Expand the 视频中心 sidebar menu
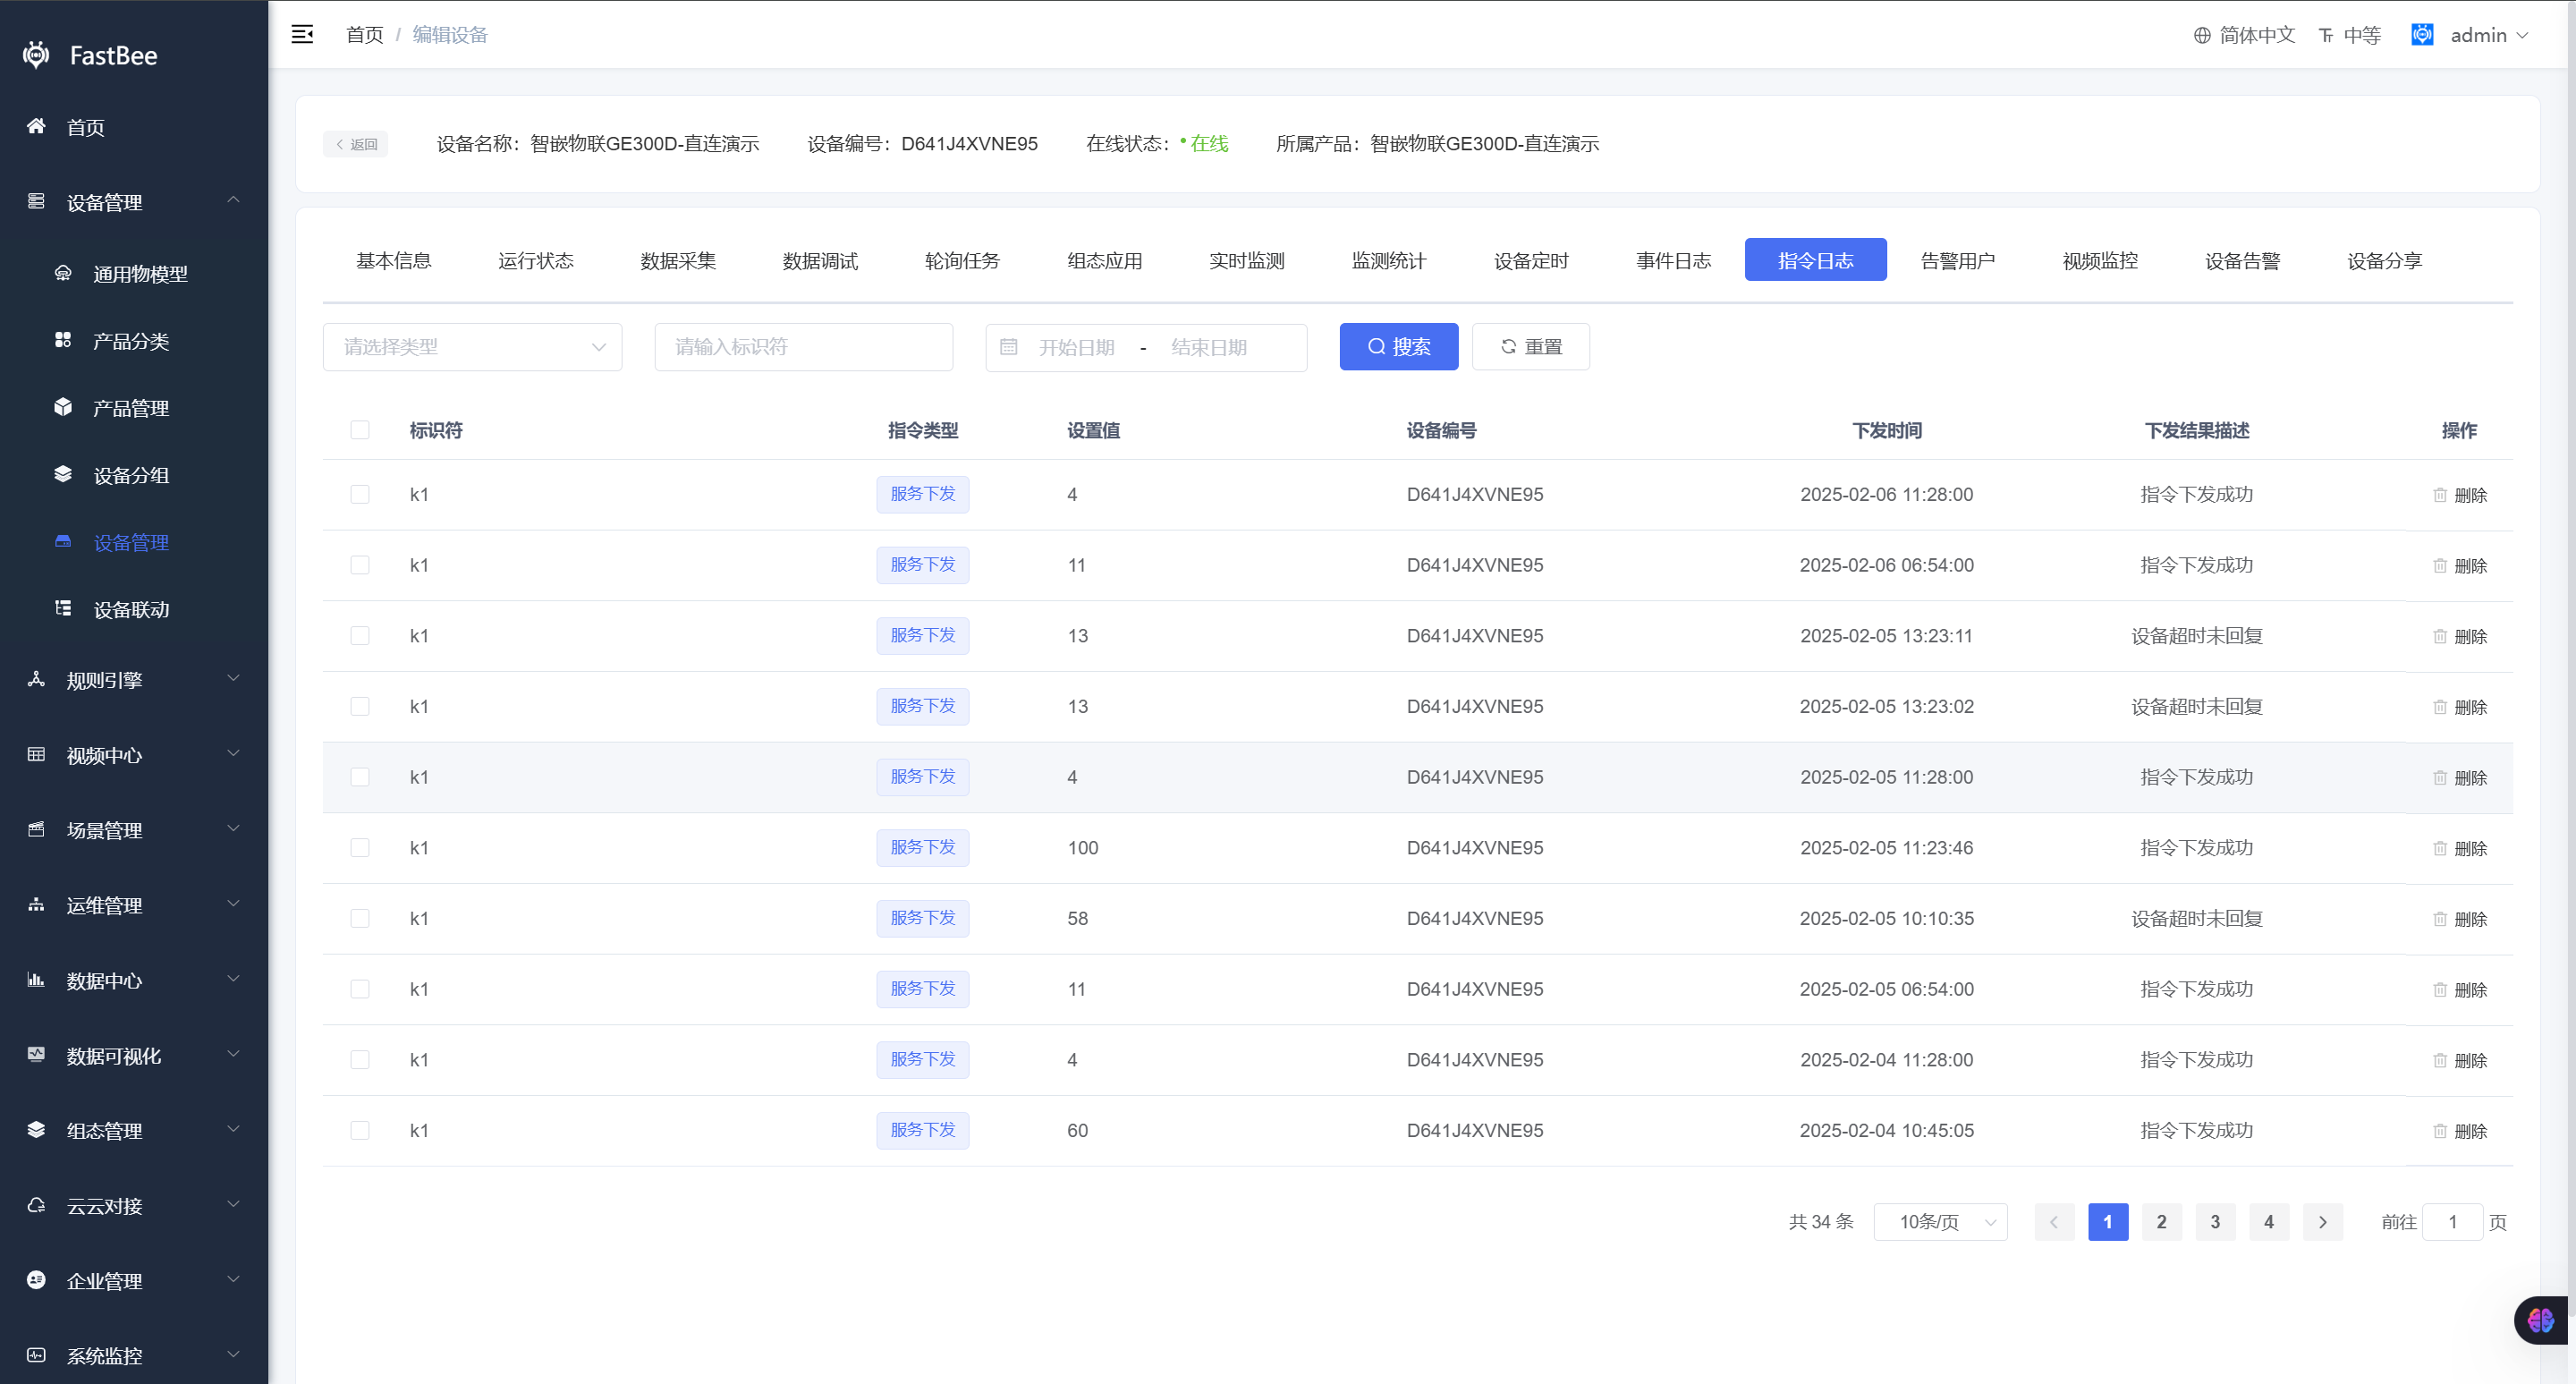 pos(134,755)
